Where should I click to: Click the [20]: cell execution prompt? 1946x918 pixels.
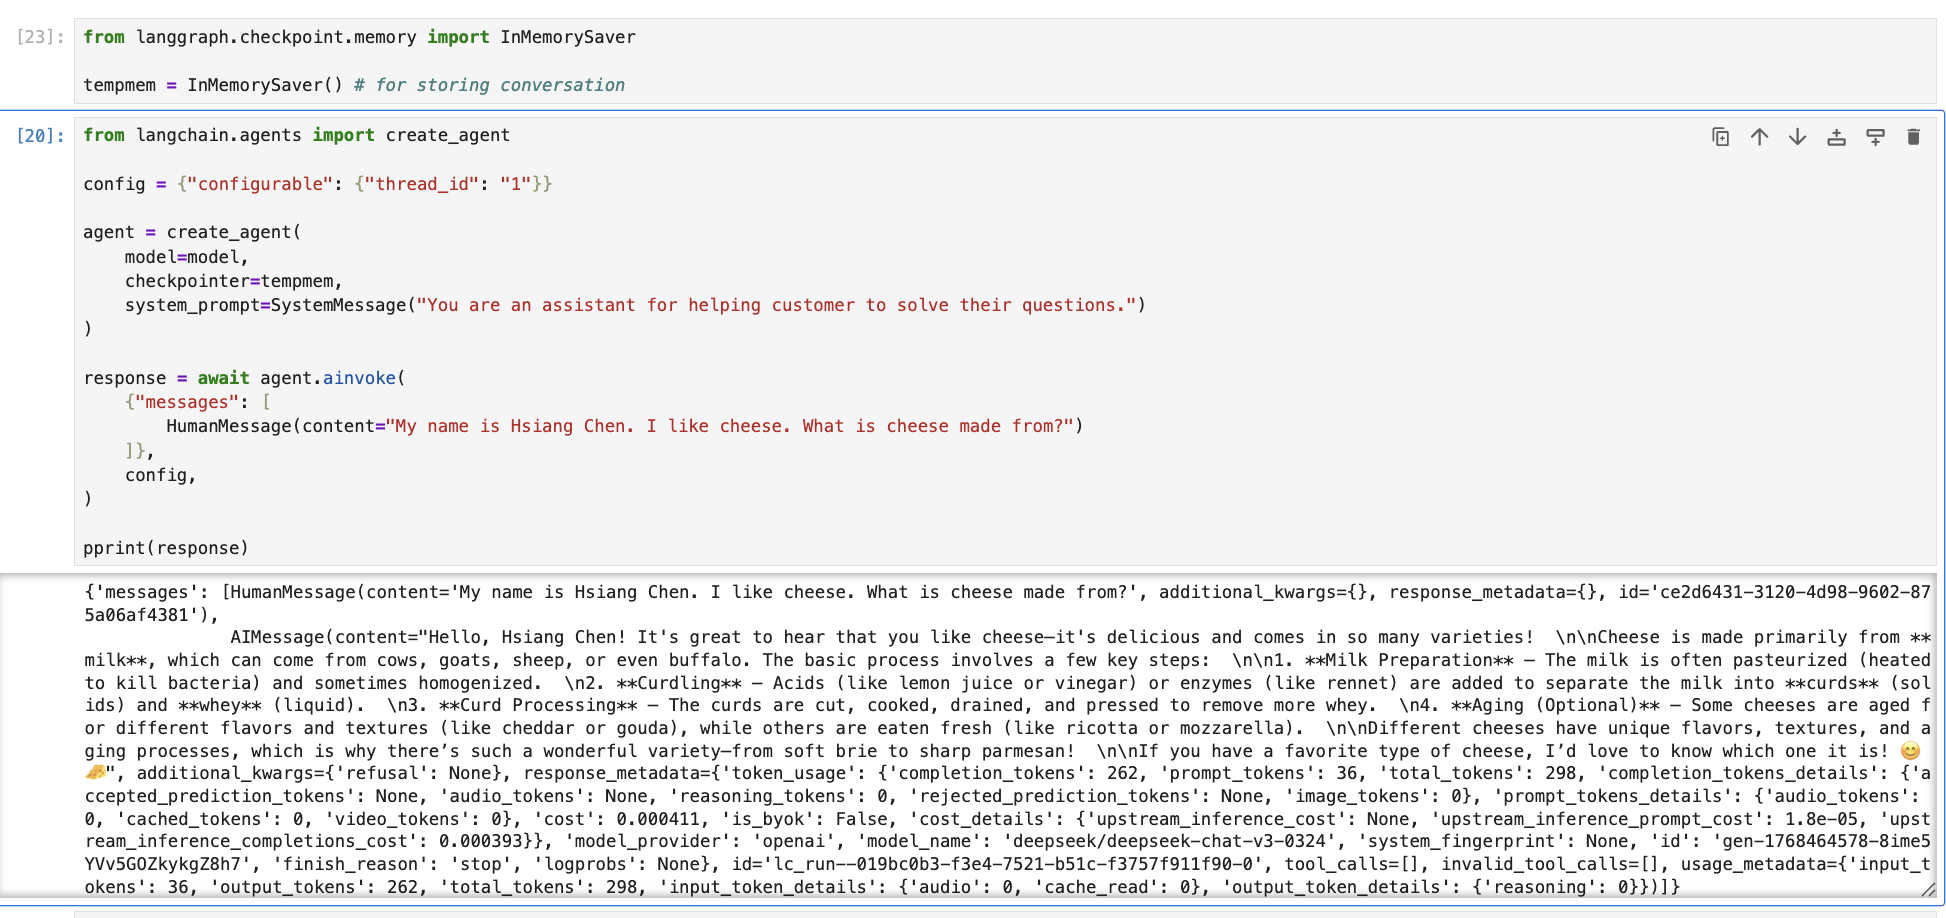[40, 136]
